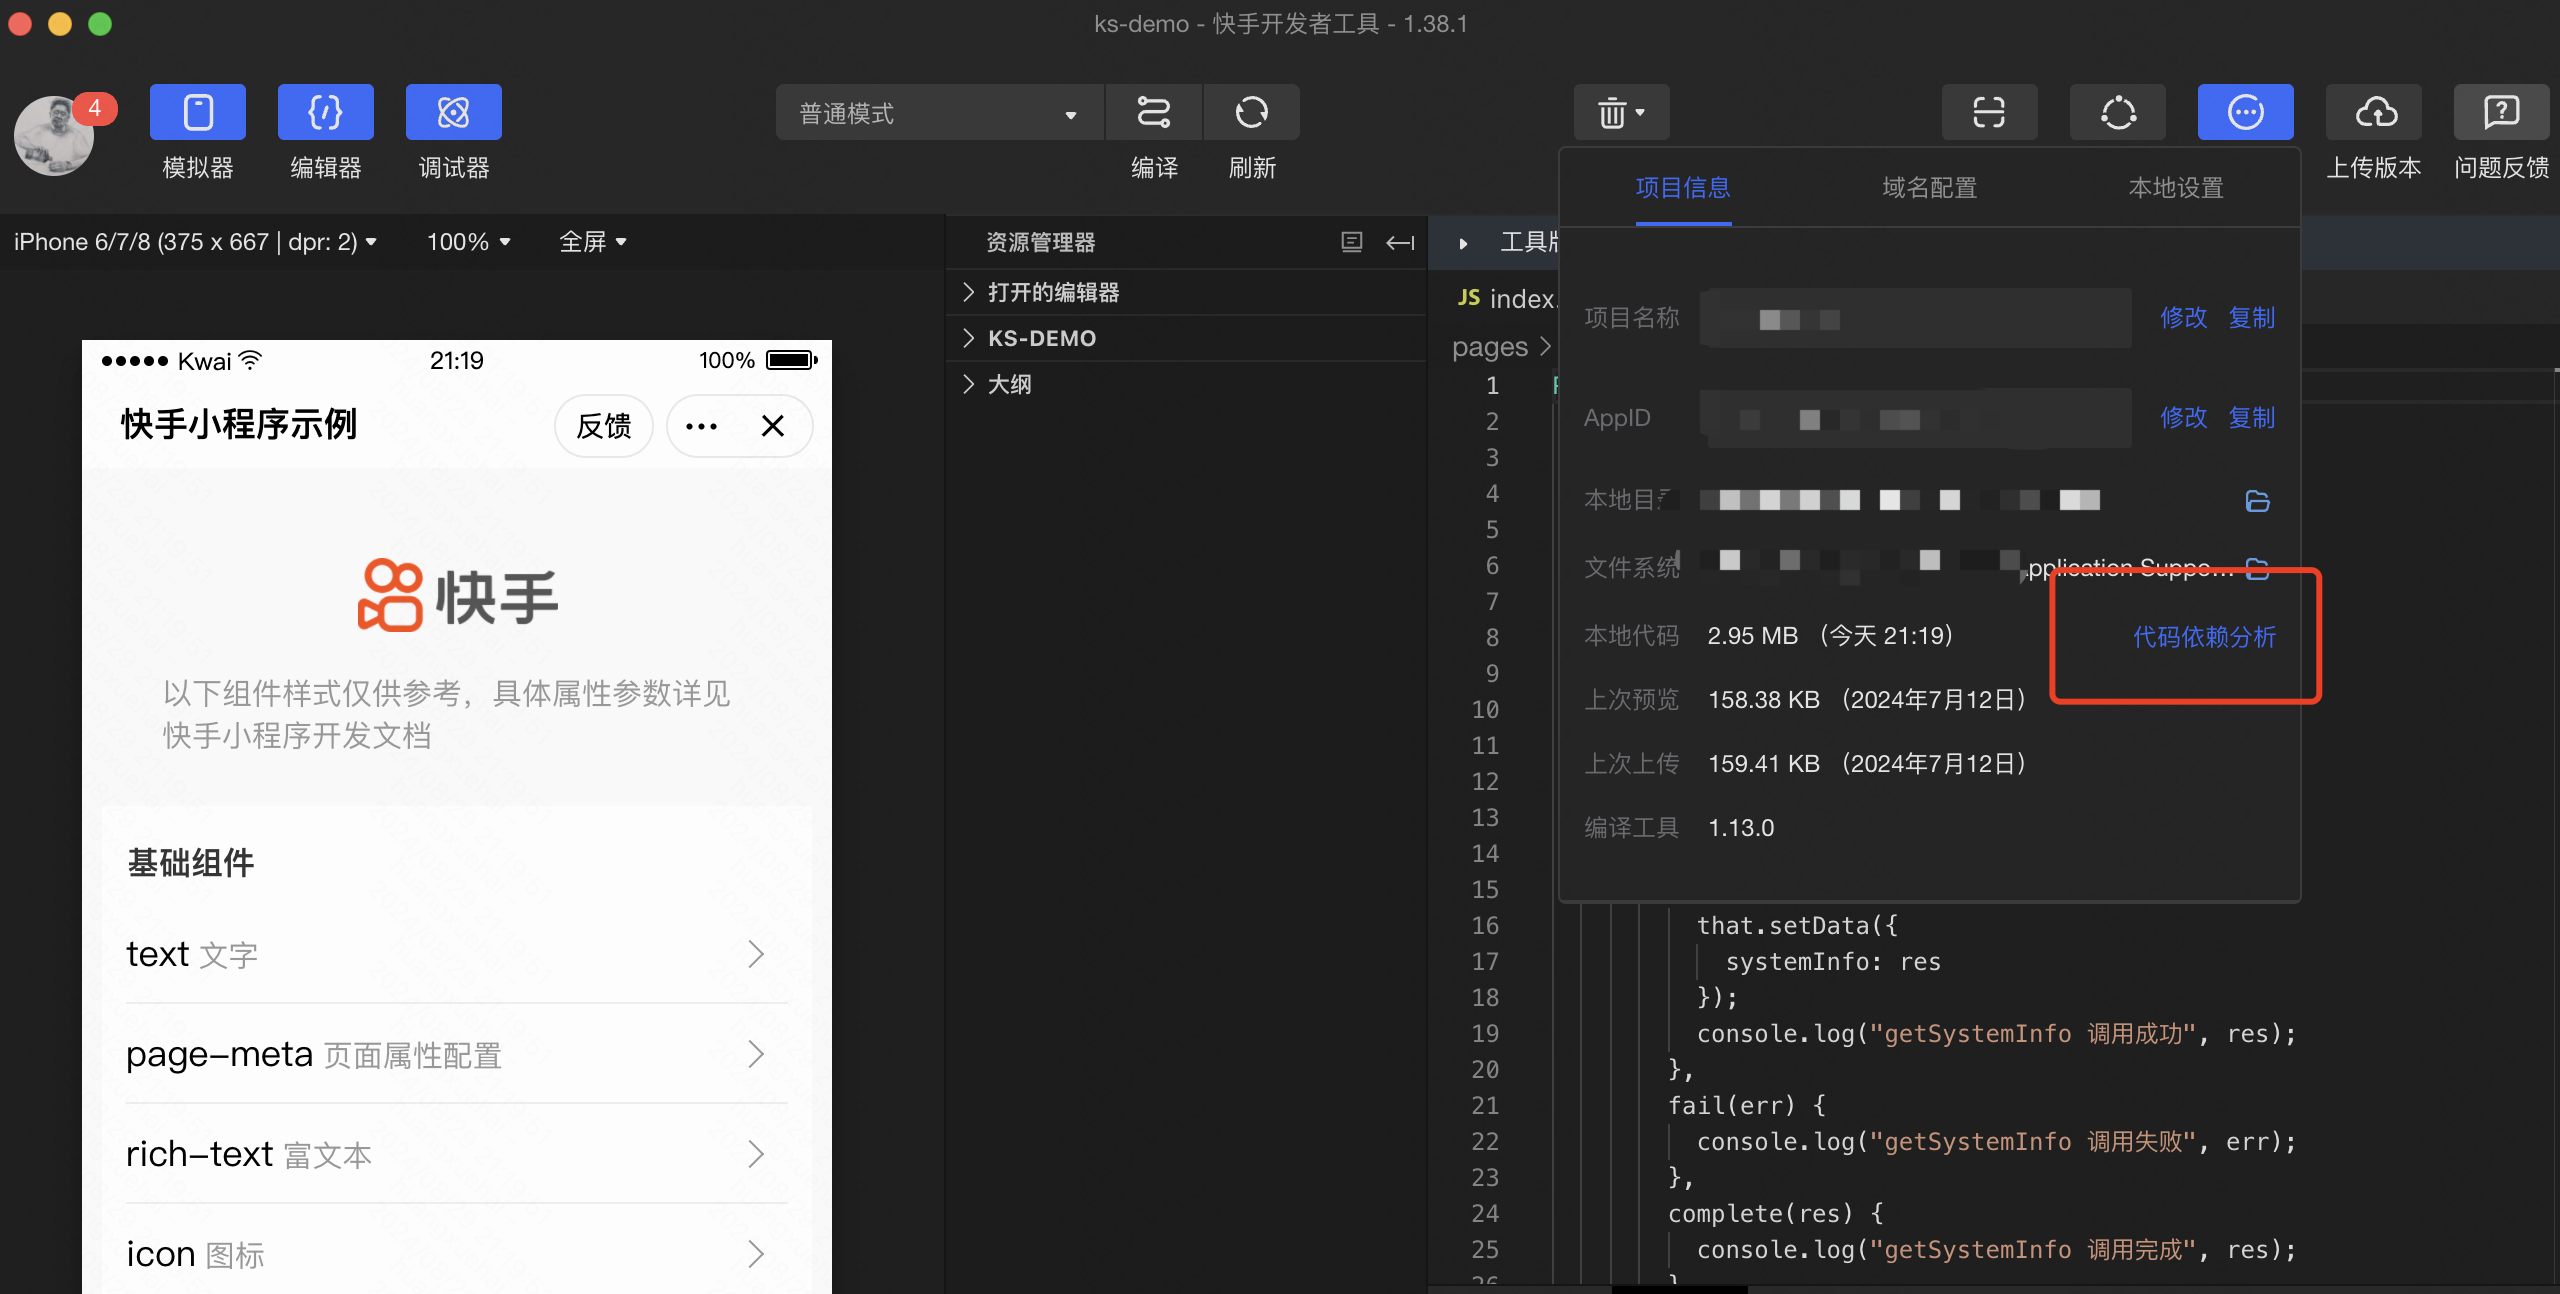Click the 上传版本 cloud upload icon
Viewport: 2560px width, 1294px height.
tap(2374, 112)
